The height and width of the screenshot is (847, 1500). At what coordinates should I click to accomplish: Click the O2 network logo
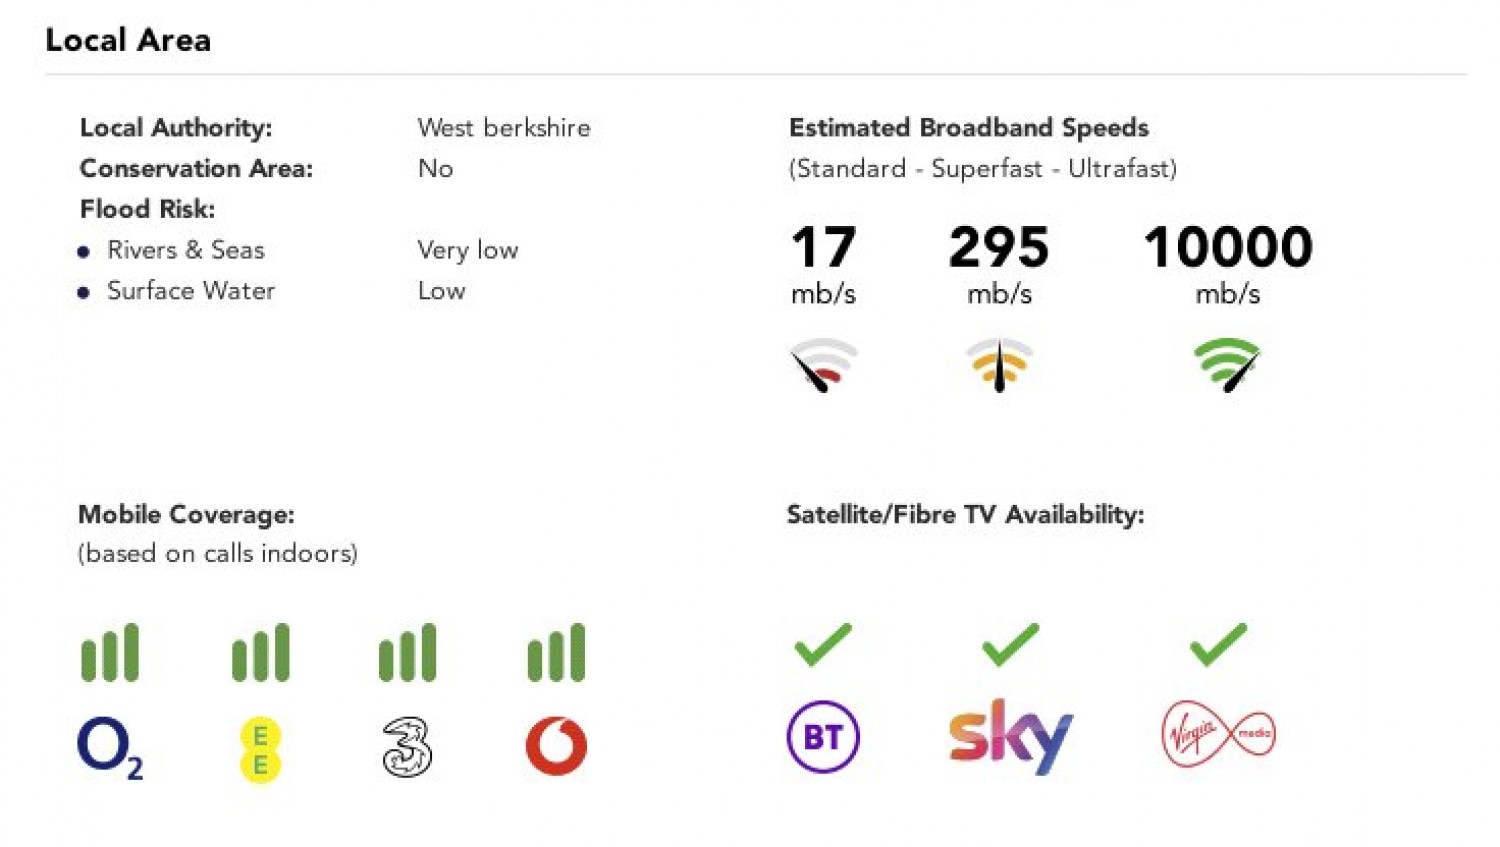[x=109, y=747]
